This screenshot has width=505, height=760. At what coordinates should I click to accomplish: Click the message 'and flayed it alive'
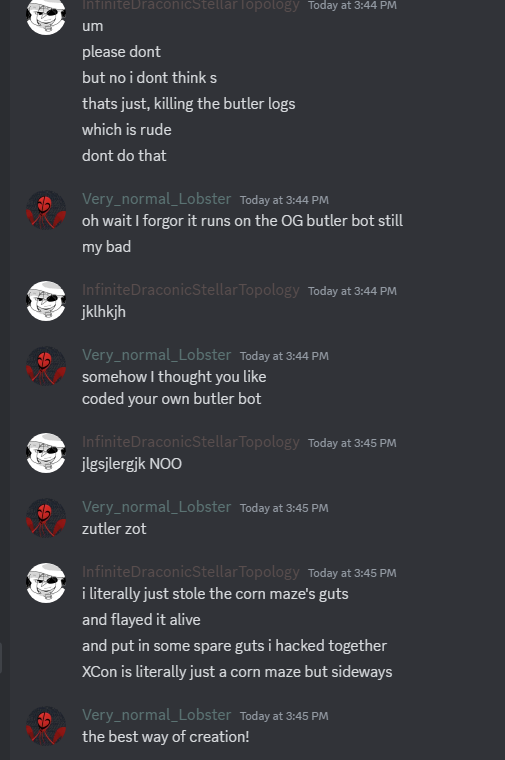pyautogui.click(x=141, y=620)
